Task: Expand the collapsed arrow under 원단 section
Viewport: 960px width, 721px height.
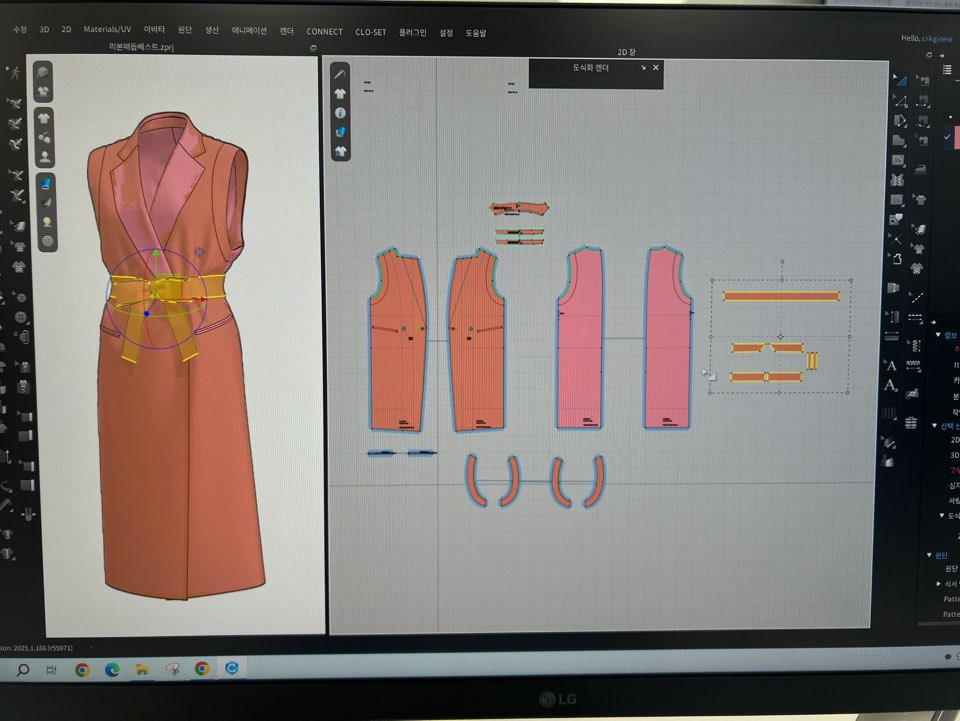Action: 938,583
